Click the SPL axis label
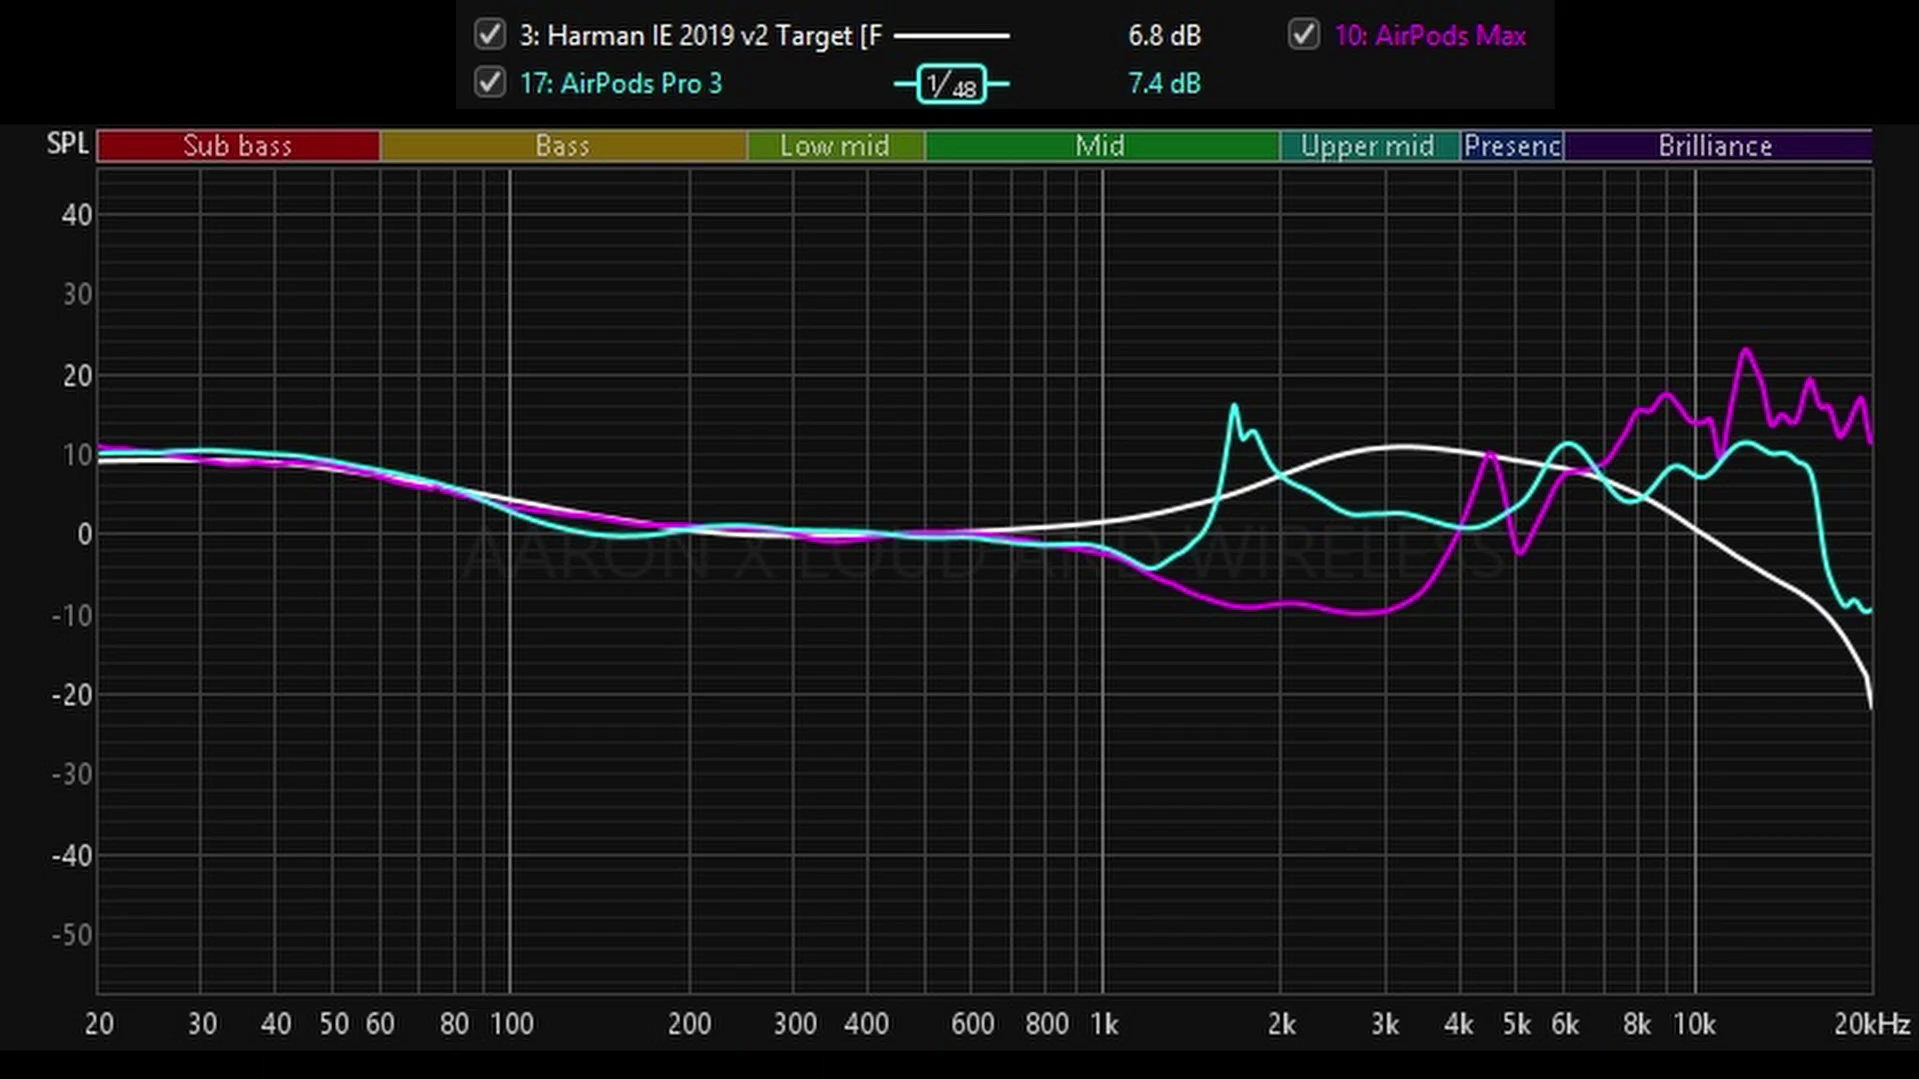The width and height of the screenshot is (1919, 1079). tap(68, 144)
